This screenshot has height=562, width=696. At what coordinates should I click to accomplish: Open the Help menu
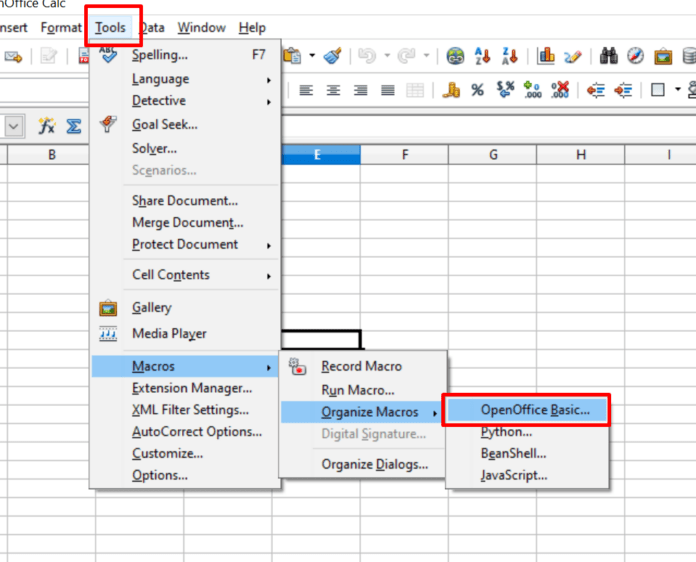tap(252, 28)
